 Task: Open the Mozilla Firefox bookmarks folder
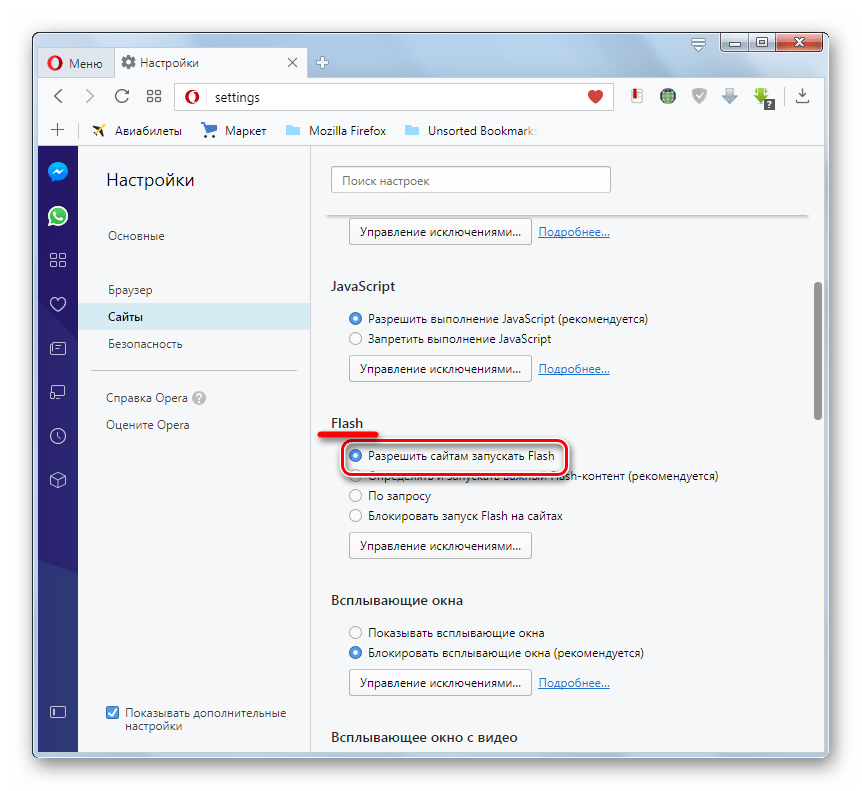tap(336, 131)
